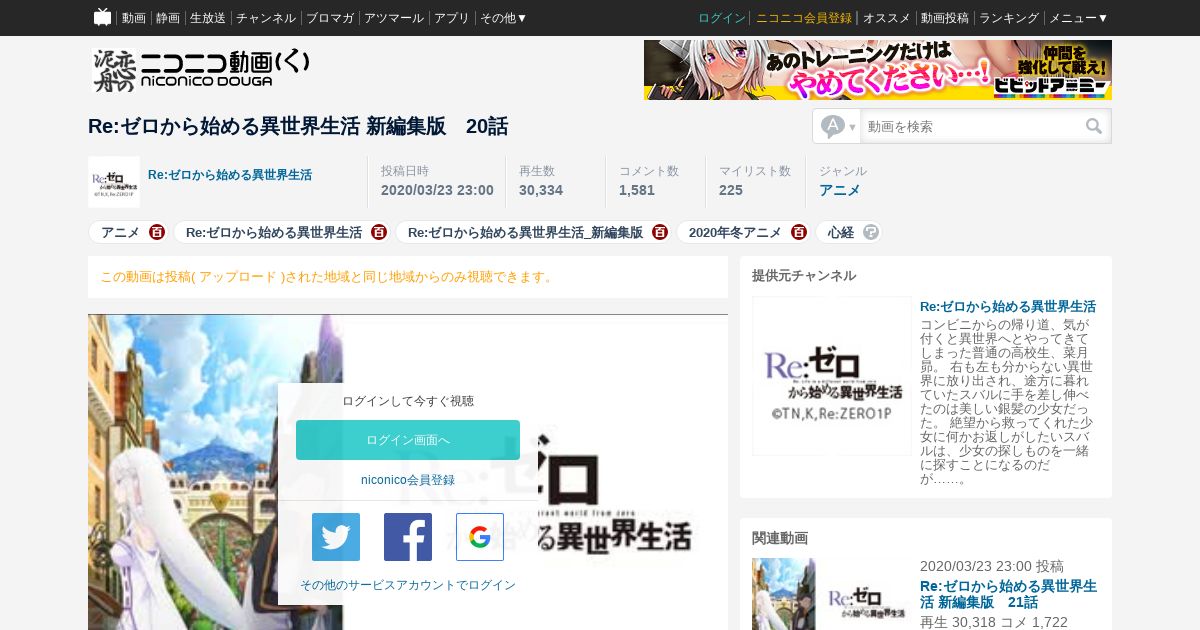The image size is (1200, 630).
Task: Click the question icon next to 心経 tag
Action: coord(871,232)
